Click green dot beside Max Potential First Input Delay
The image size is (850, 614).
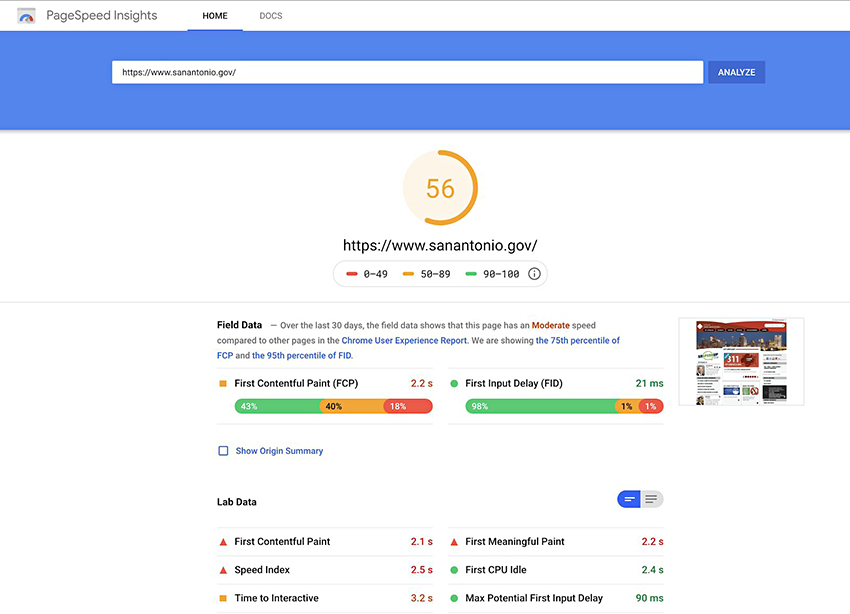tap(454, 598)
